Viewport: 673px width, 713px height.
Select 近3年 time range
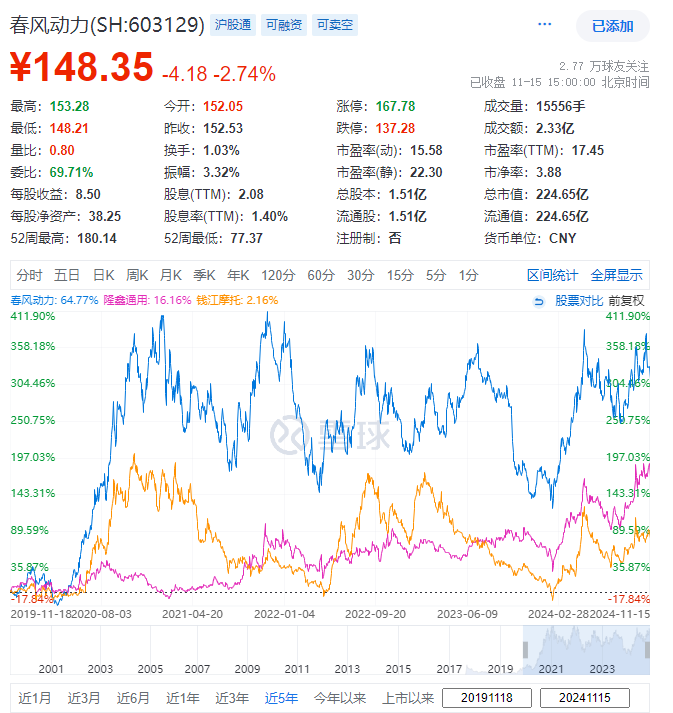point(231,698)
